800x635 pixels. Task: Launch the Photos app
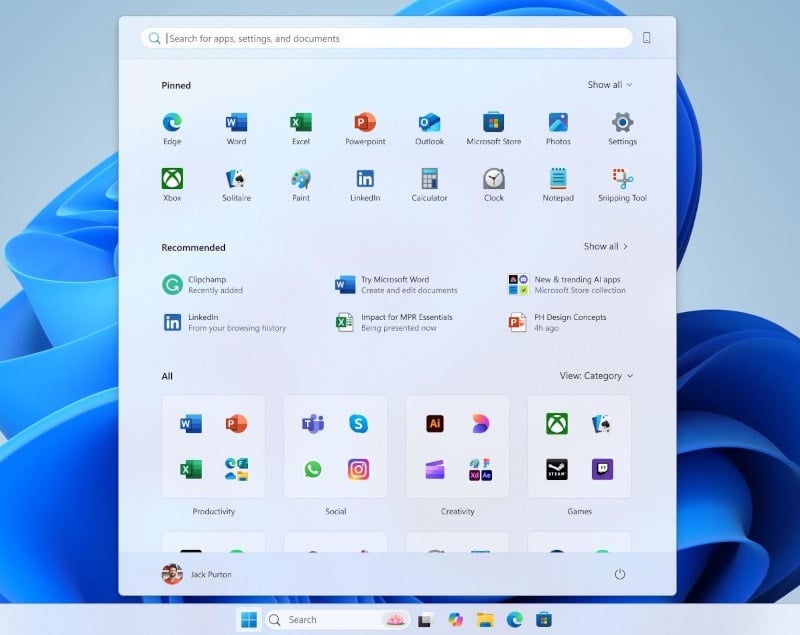coord(558,129)
